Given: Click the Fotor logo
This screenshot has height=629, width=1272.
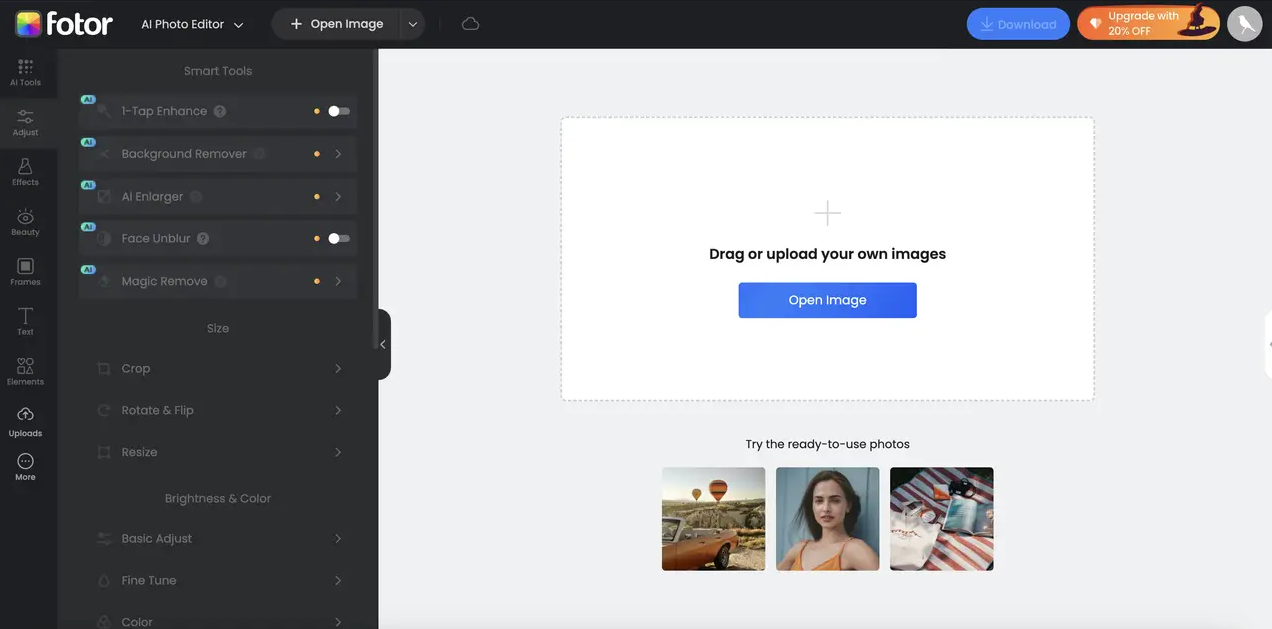Looking at the screenshot, I should [x=64, y=24].
